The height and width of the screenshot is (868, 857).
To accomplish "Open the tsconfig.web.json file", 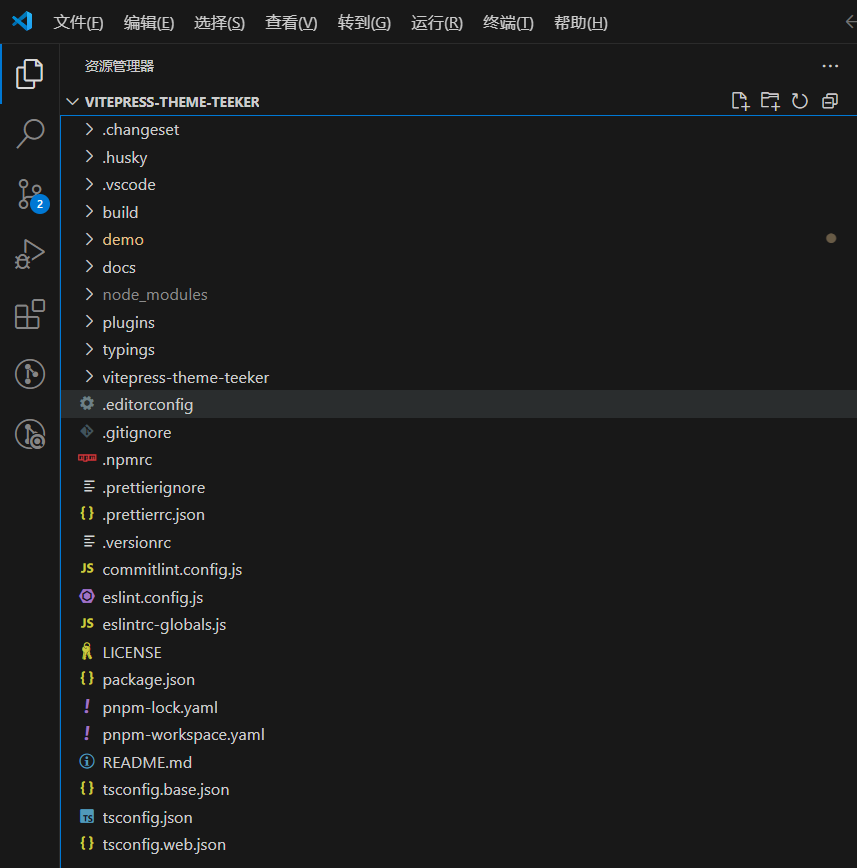I will (x=458, y=844).
